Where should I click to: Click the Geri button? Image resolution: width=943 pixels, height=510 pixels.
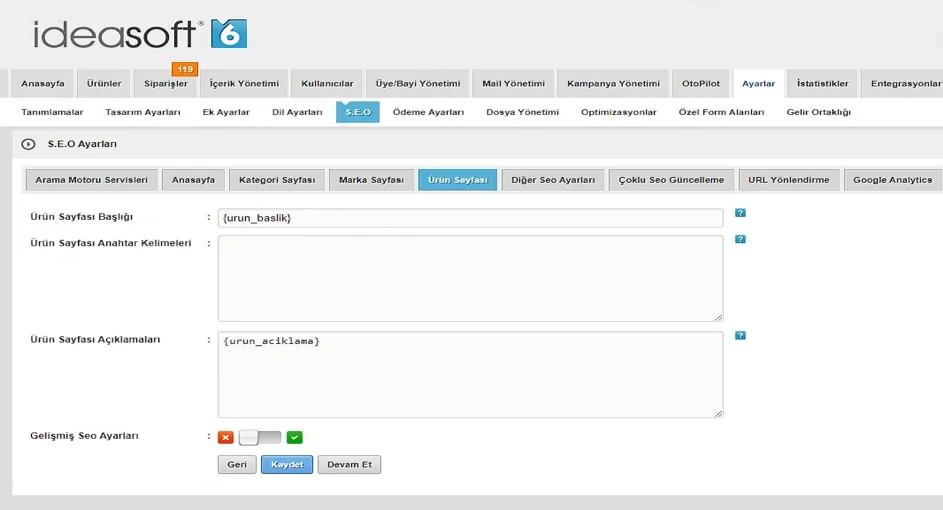tap(237, 464)
